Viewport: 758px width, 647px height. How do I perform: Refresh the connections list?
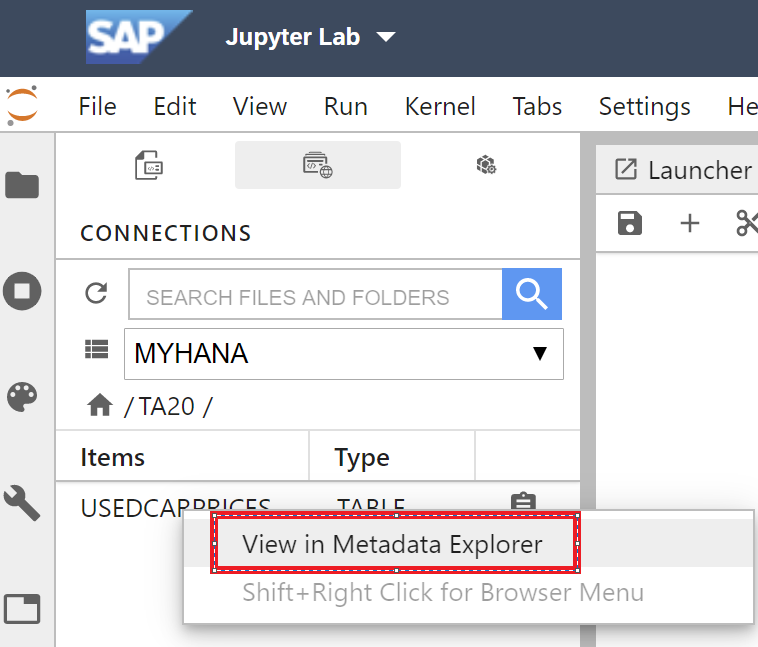(x=96, y=293)
